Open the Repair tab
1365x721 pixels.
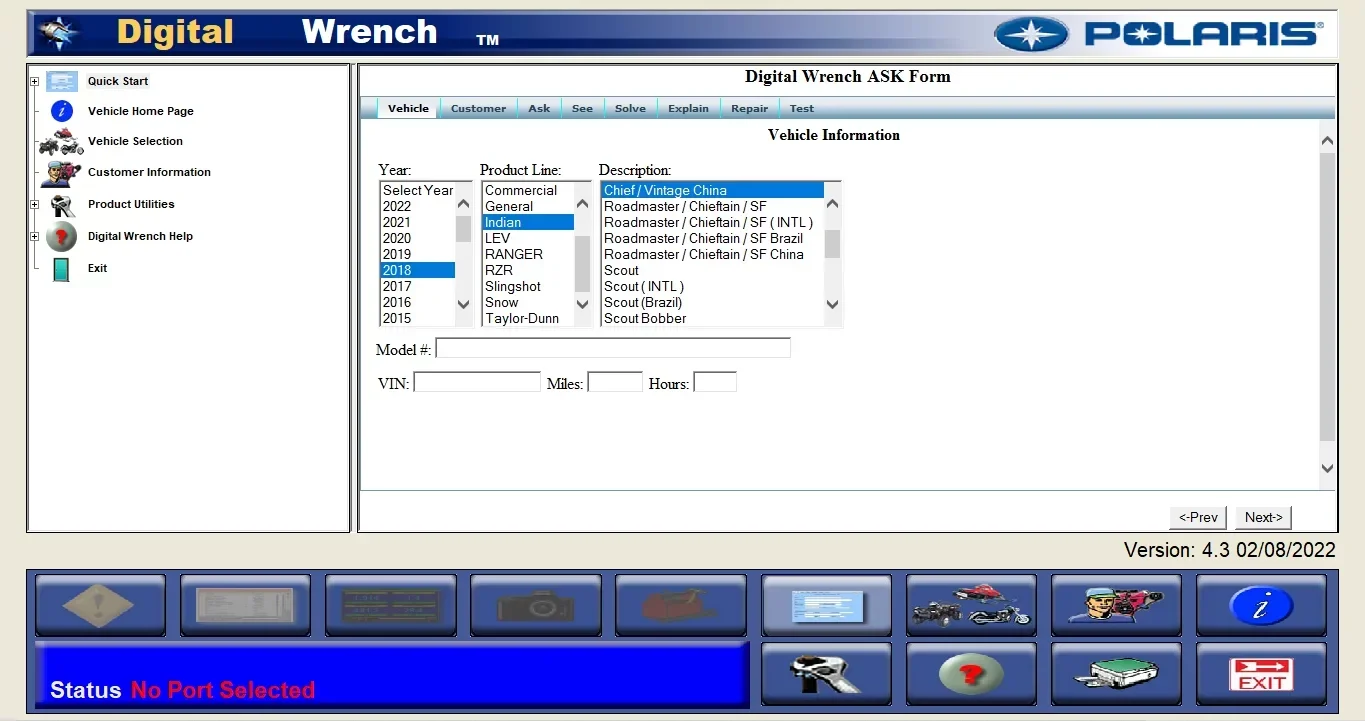(749, 108)
